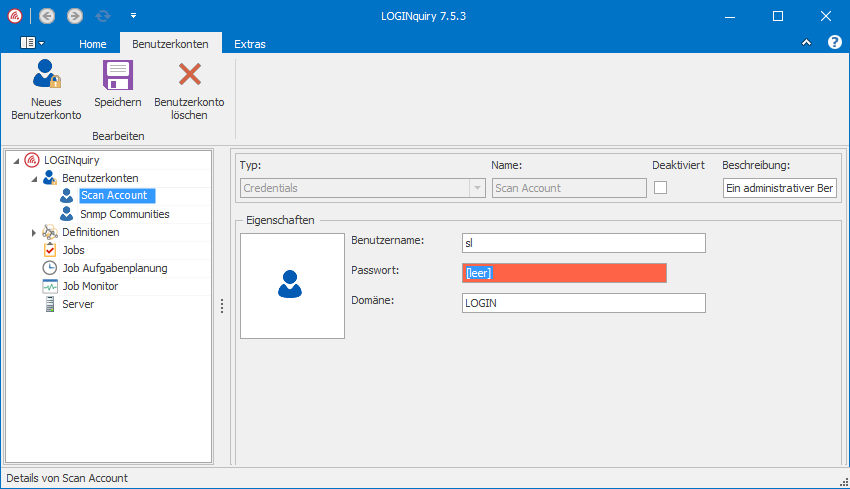This screenshot has width=850, height=489.
Task: Click Benutzerkonto löschen red X icon
Action: (190, 74)
